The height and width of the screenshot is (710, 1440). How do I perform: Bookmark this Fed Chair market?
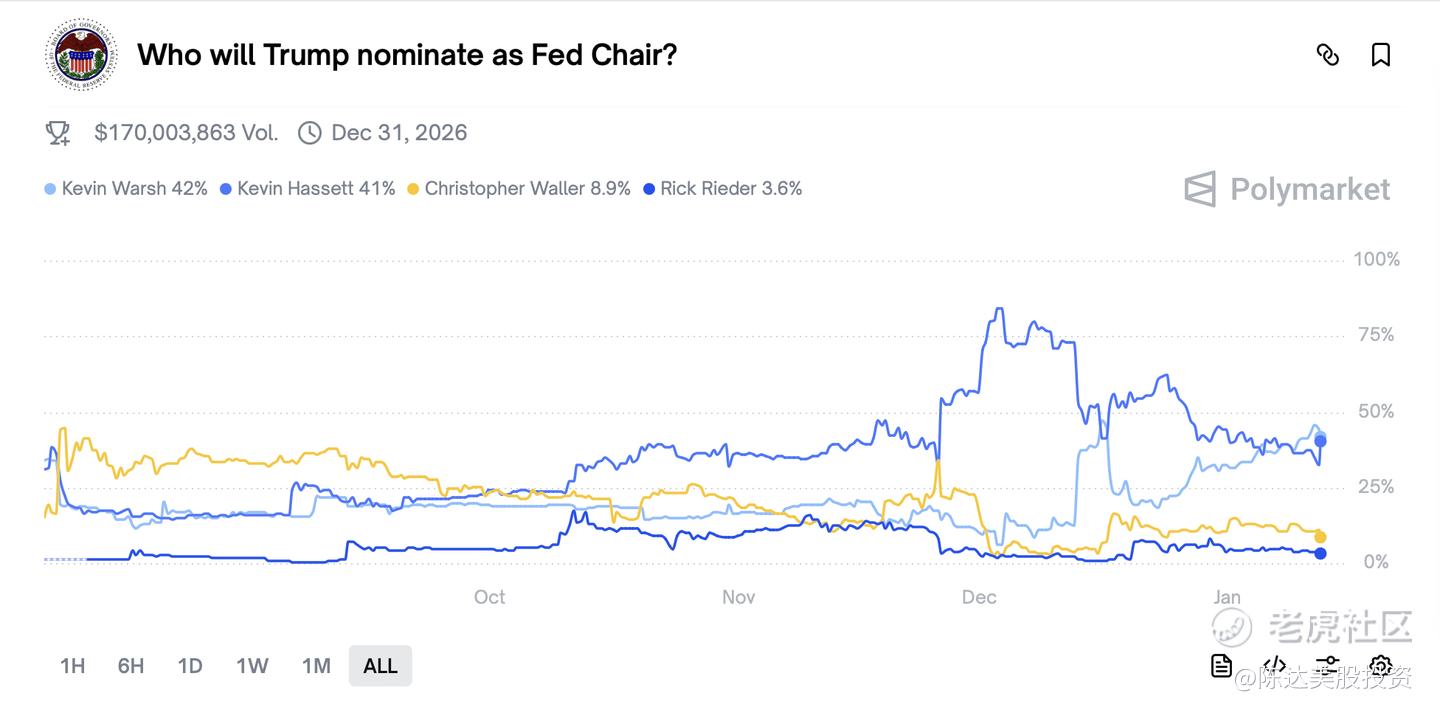click(1380, 55)
